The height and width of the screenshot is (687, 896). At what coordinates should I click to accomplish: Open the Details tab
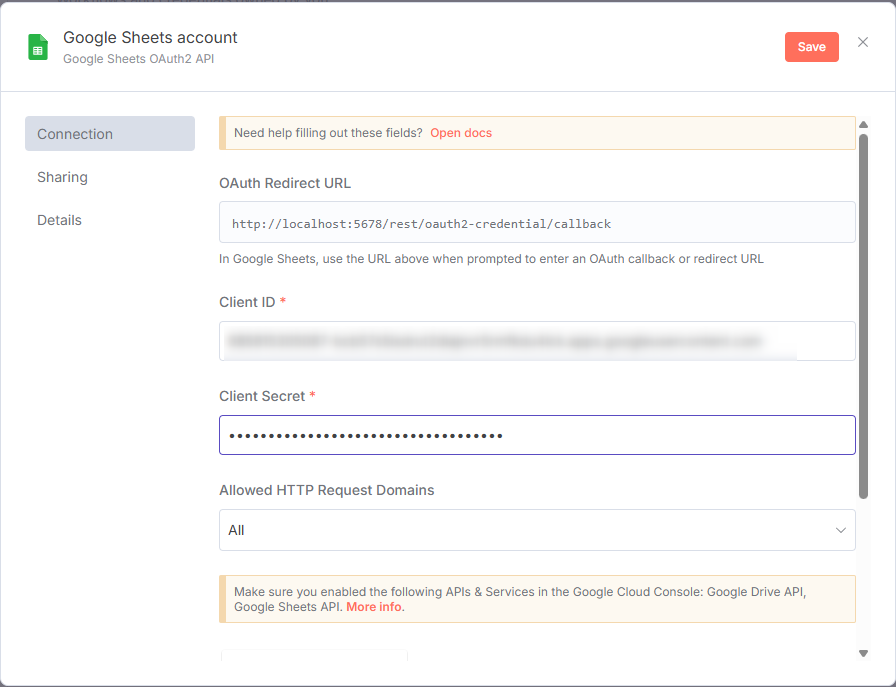point(59,220)
